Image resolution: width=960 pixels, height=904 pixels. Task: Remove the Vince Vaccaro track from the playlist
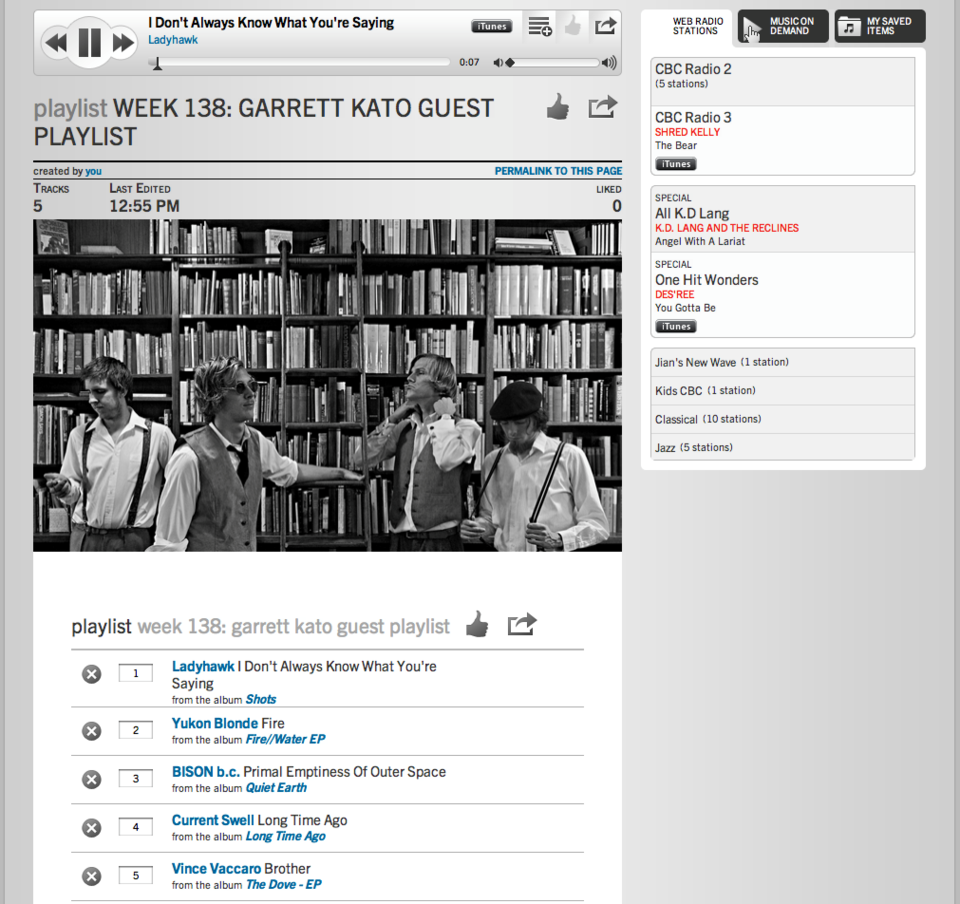point(92,876)
